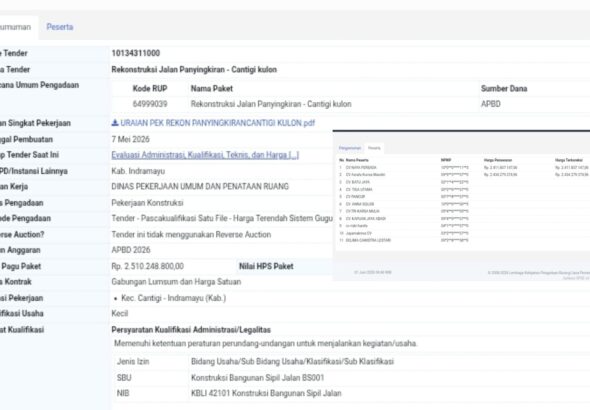Open the overlaid participant list screenshot
590x410 pixels.
tap(461, 205)
